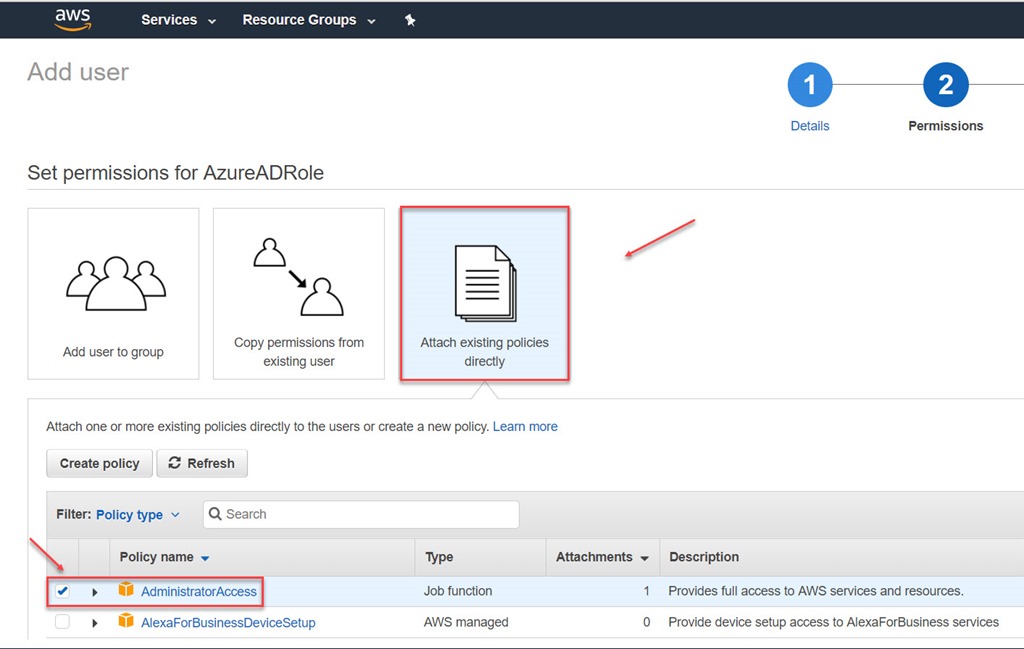
Task: Open the Details step link
Action: coord(810,126)
